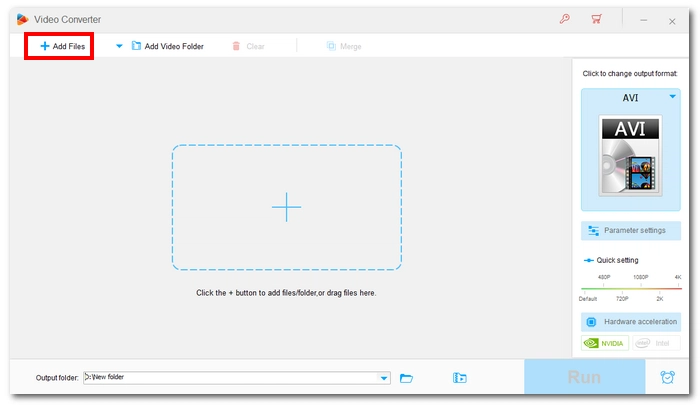The image size is (700, 405).
Task: Click the large plus icon in drop area
Action: [286, 207]
